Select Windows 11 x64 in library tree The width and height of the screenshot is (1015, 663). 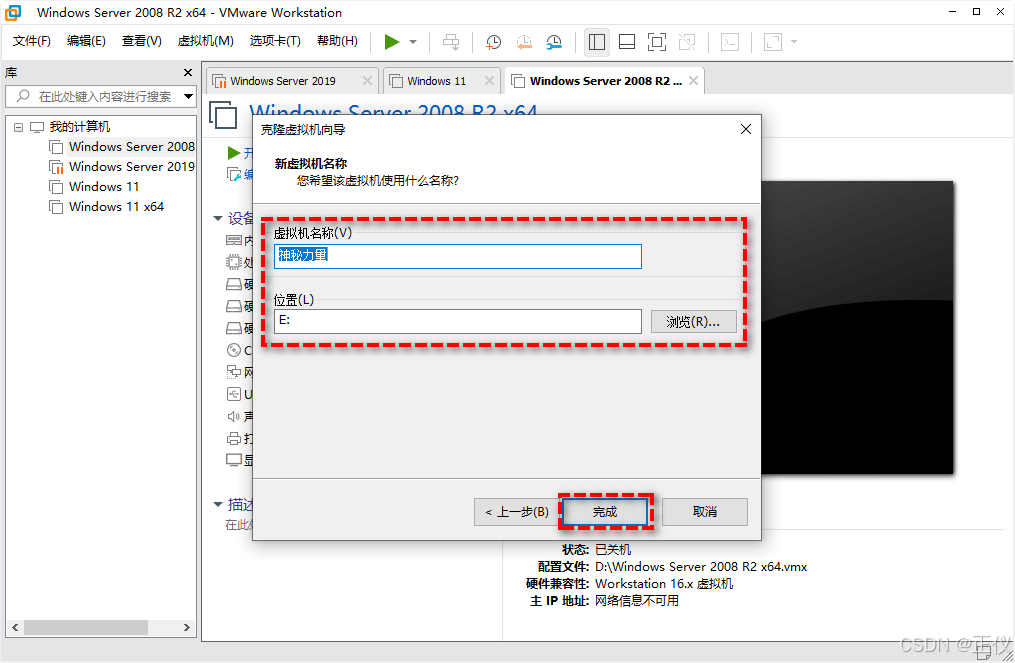(116, 207)
